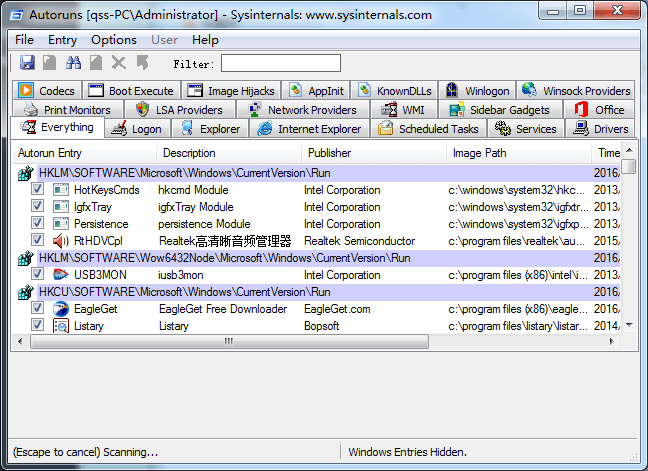Sort by the Description column header
The image size is (648, 471).
(229, 153)
